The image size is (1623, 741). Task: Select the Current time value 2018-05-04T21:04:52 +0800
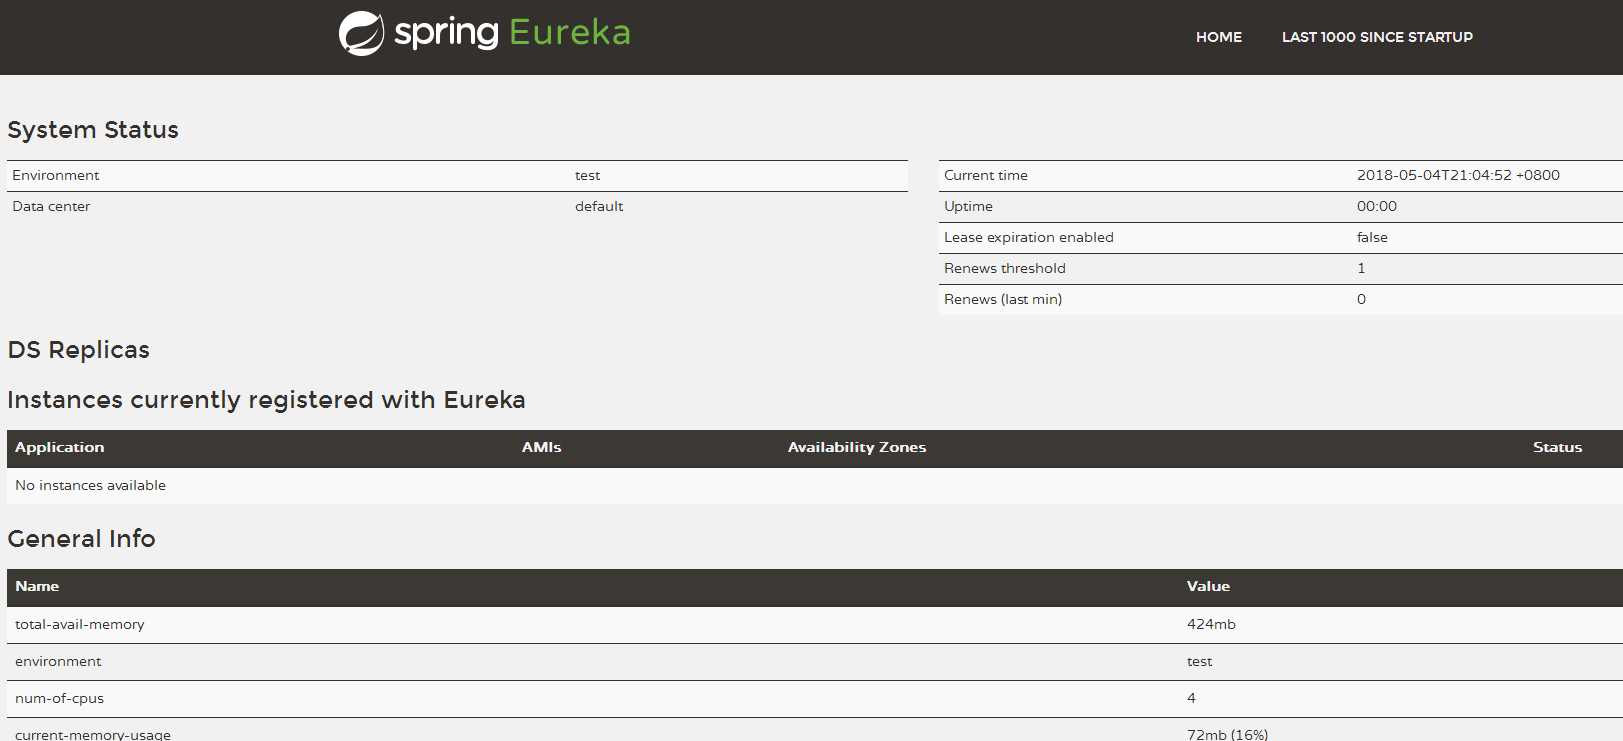pos(1458,175)
